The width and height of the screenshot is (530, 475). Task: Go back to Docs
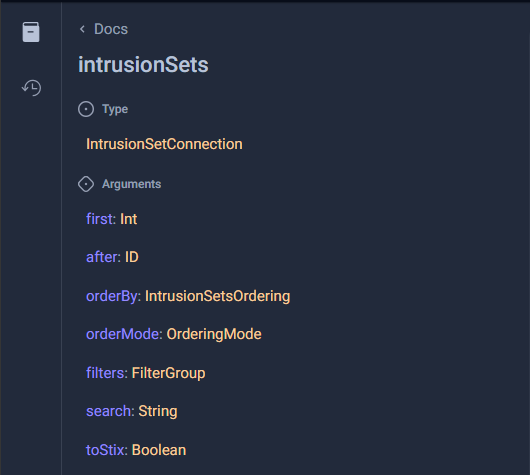point(111,29)
